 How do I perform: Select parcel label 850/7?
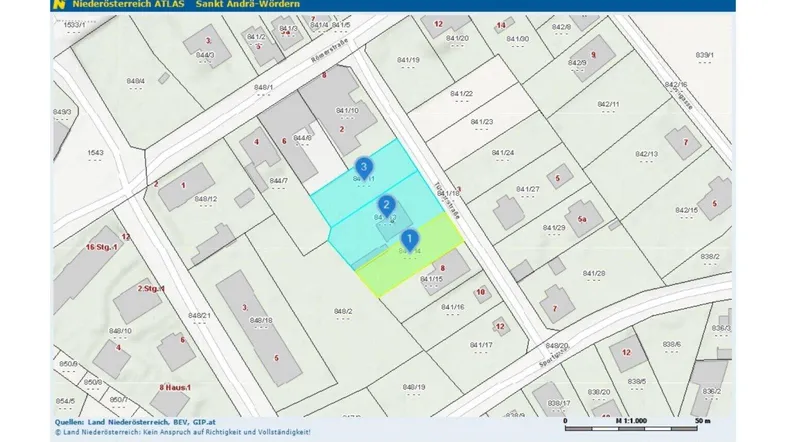pyautogui.click(x=118, y=400)
